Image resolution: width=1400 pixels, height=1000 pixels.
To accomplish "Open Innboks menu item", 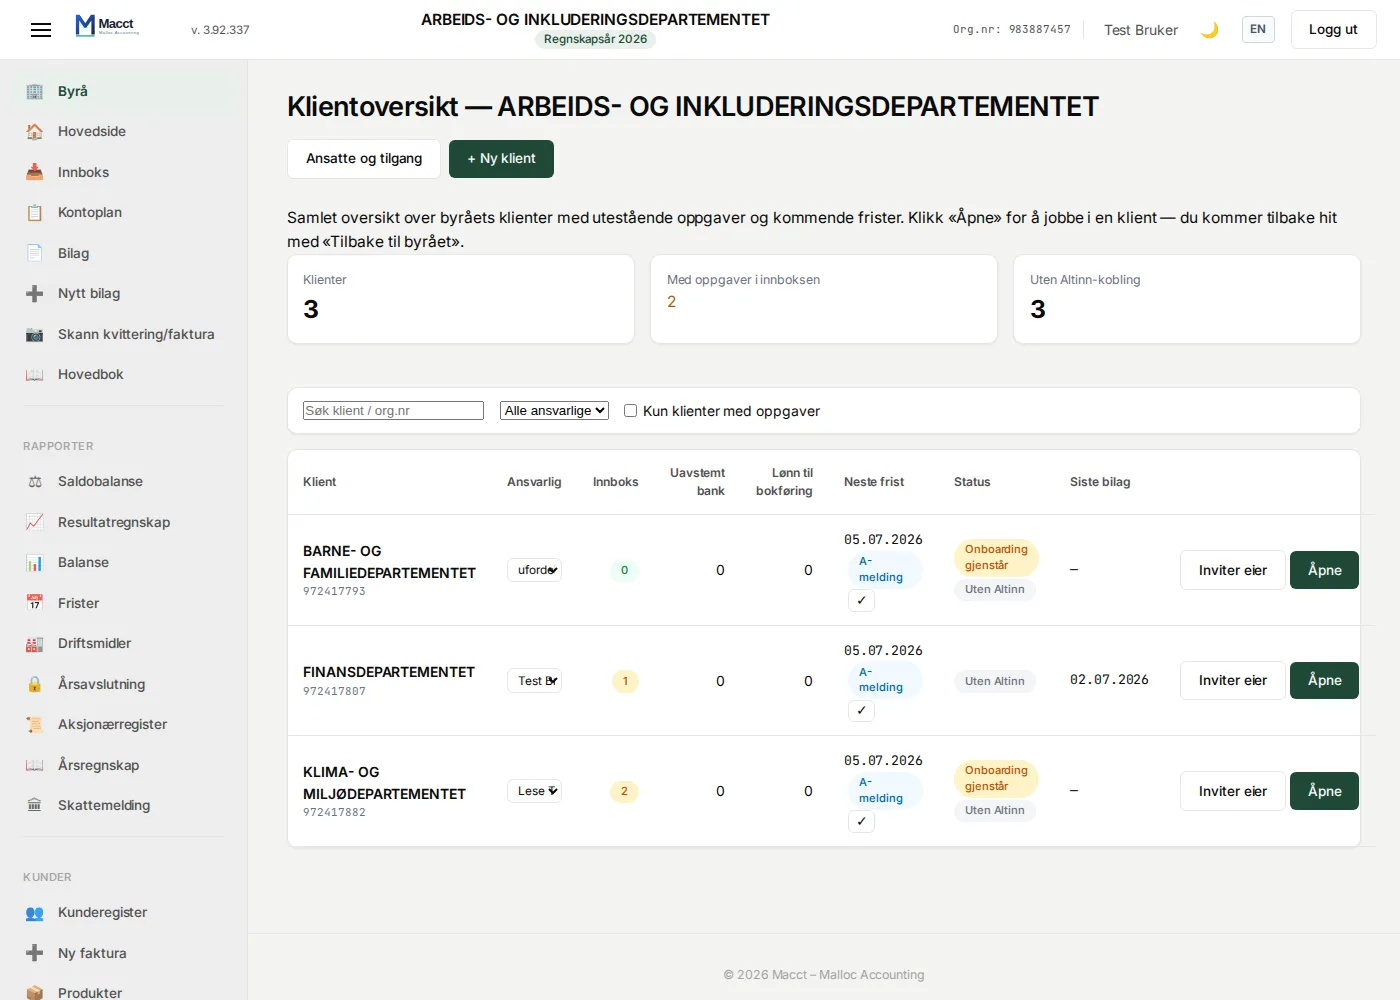I will tap(124, 172).
